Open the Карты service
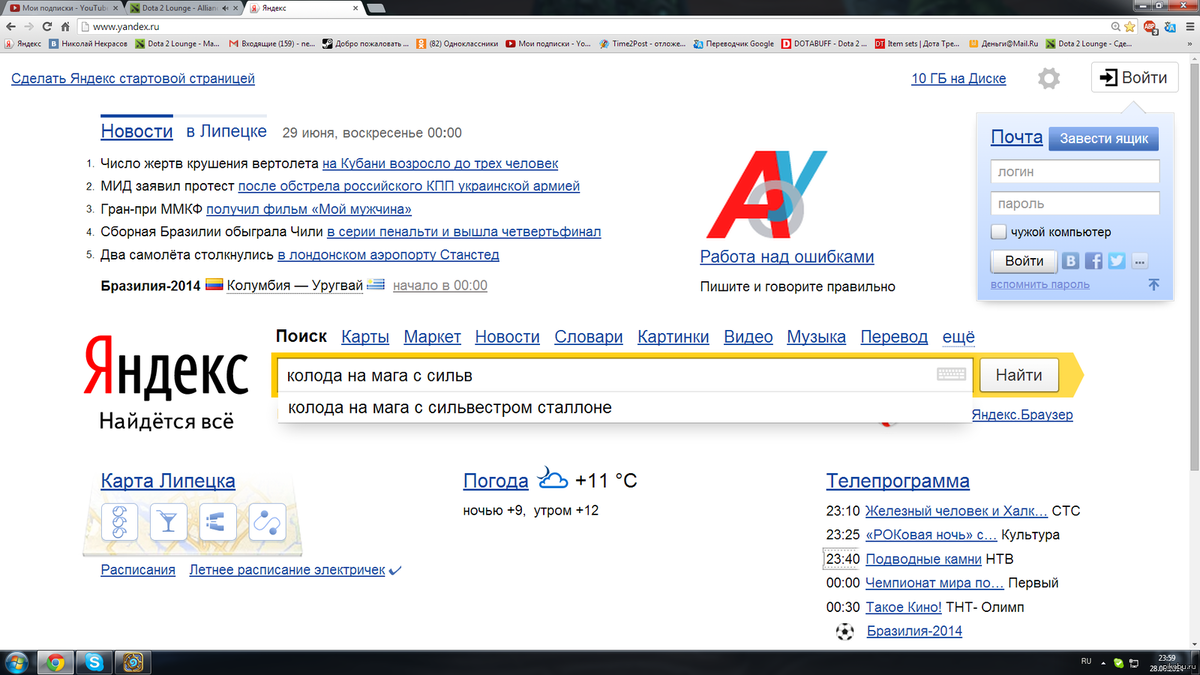The height and width of the screenshot is (675, 1200). [x=365, y=337]
